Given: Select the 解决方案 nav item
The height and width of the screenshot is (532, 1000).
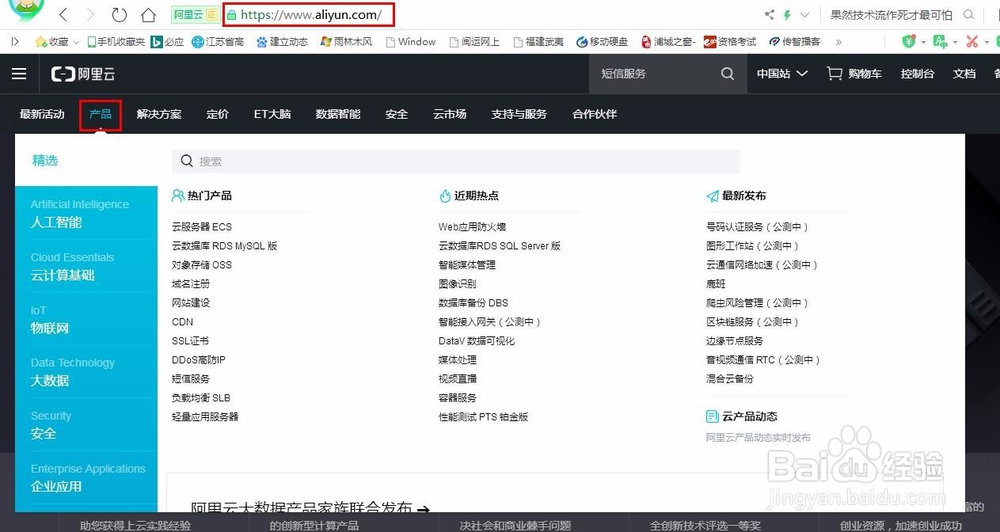Looking at the screenshot, I should (x=159, y=114).
